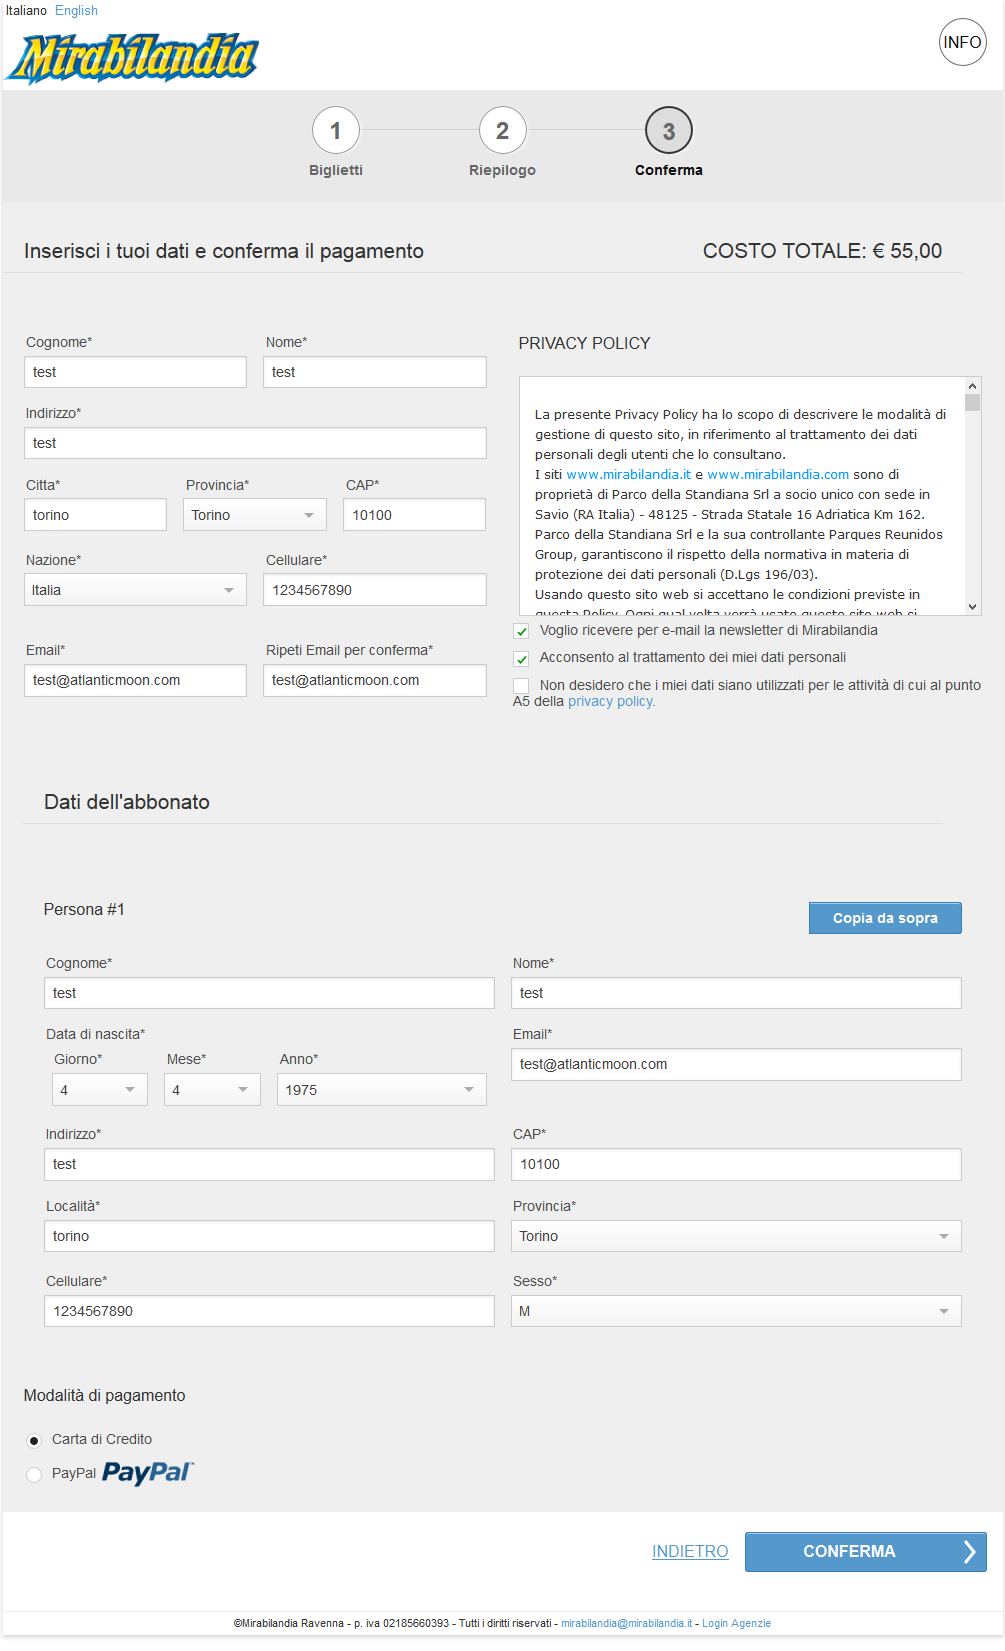Open the www.mirabilandia.com link
This screenshot has width=1005, height=1651.
pyautogui.click(x=778, y=475)
